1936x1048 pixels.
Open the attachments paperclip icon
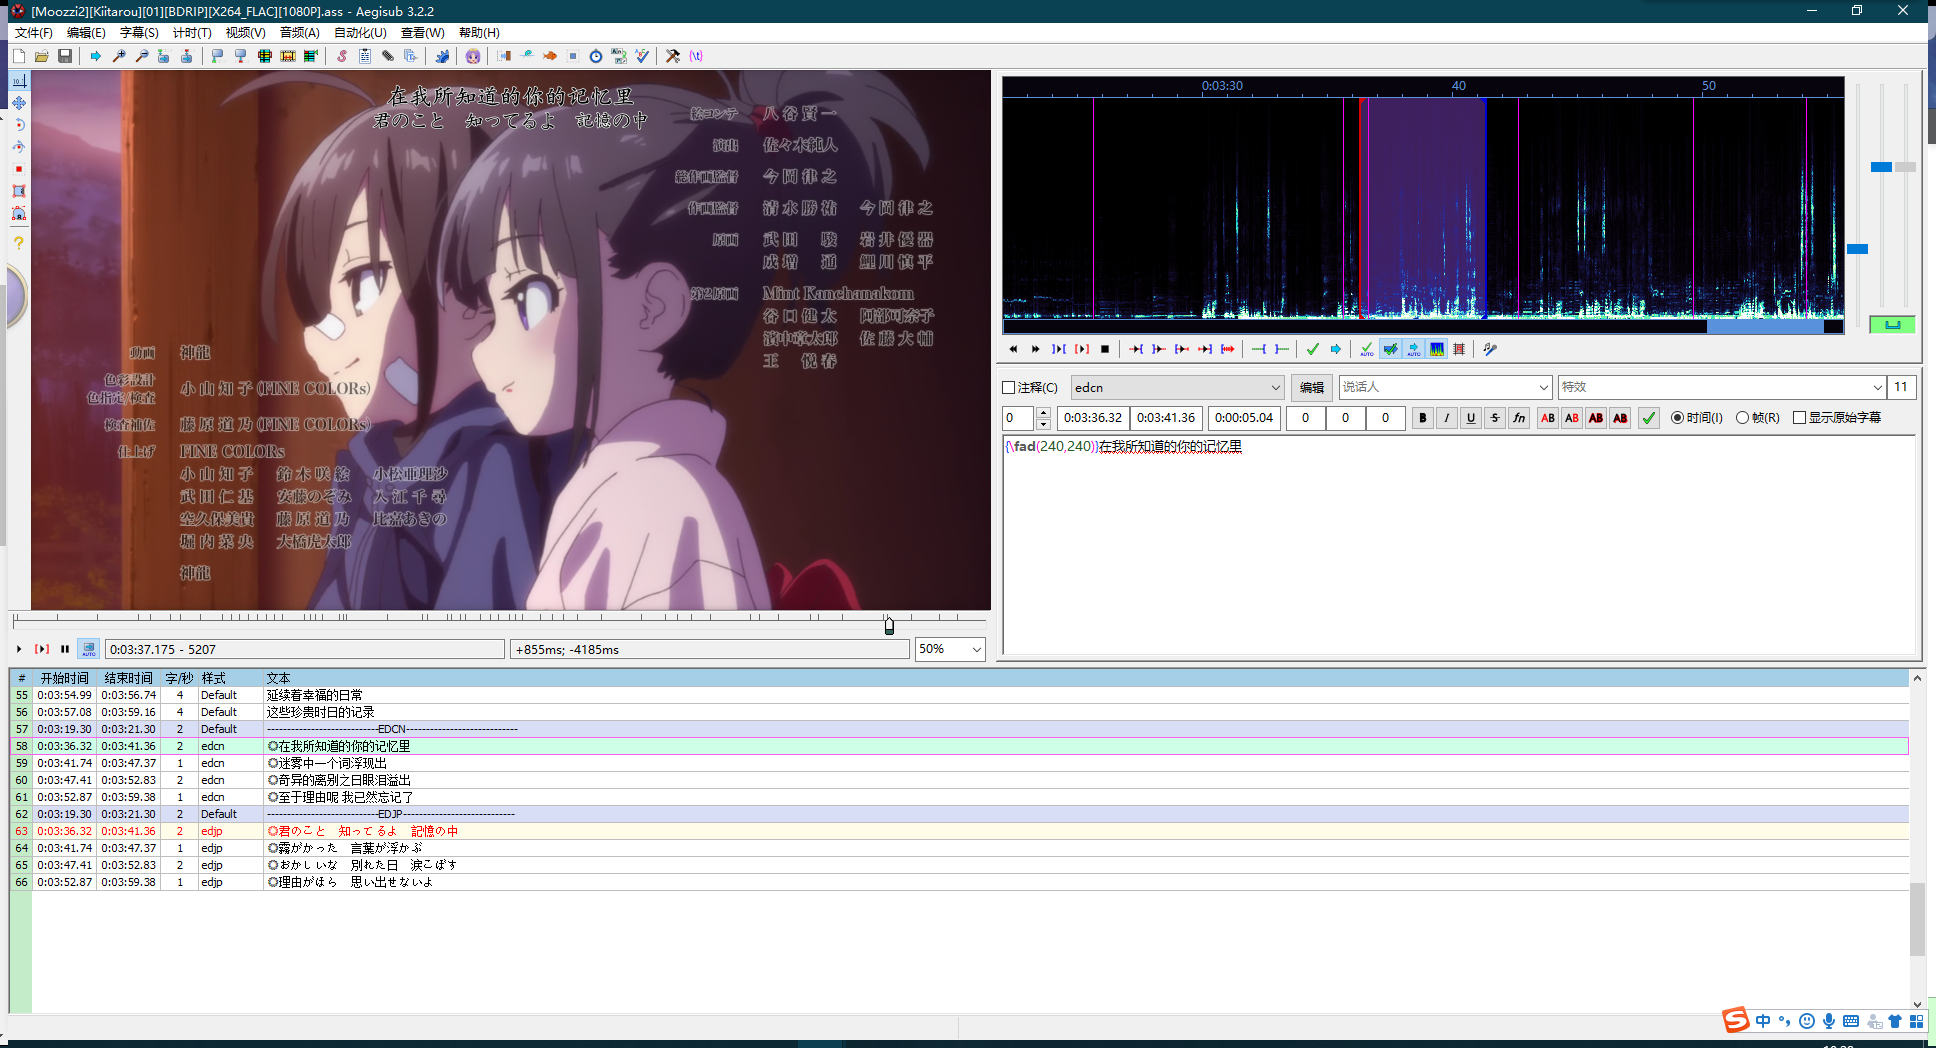click(x=388, y=56)
